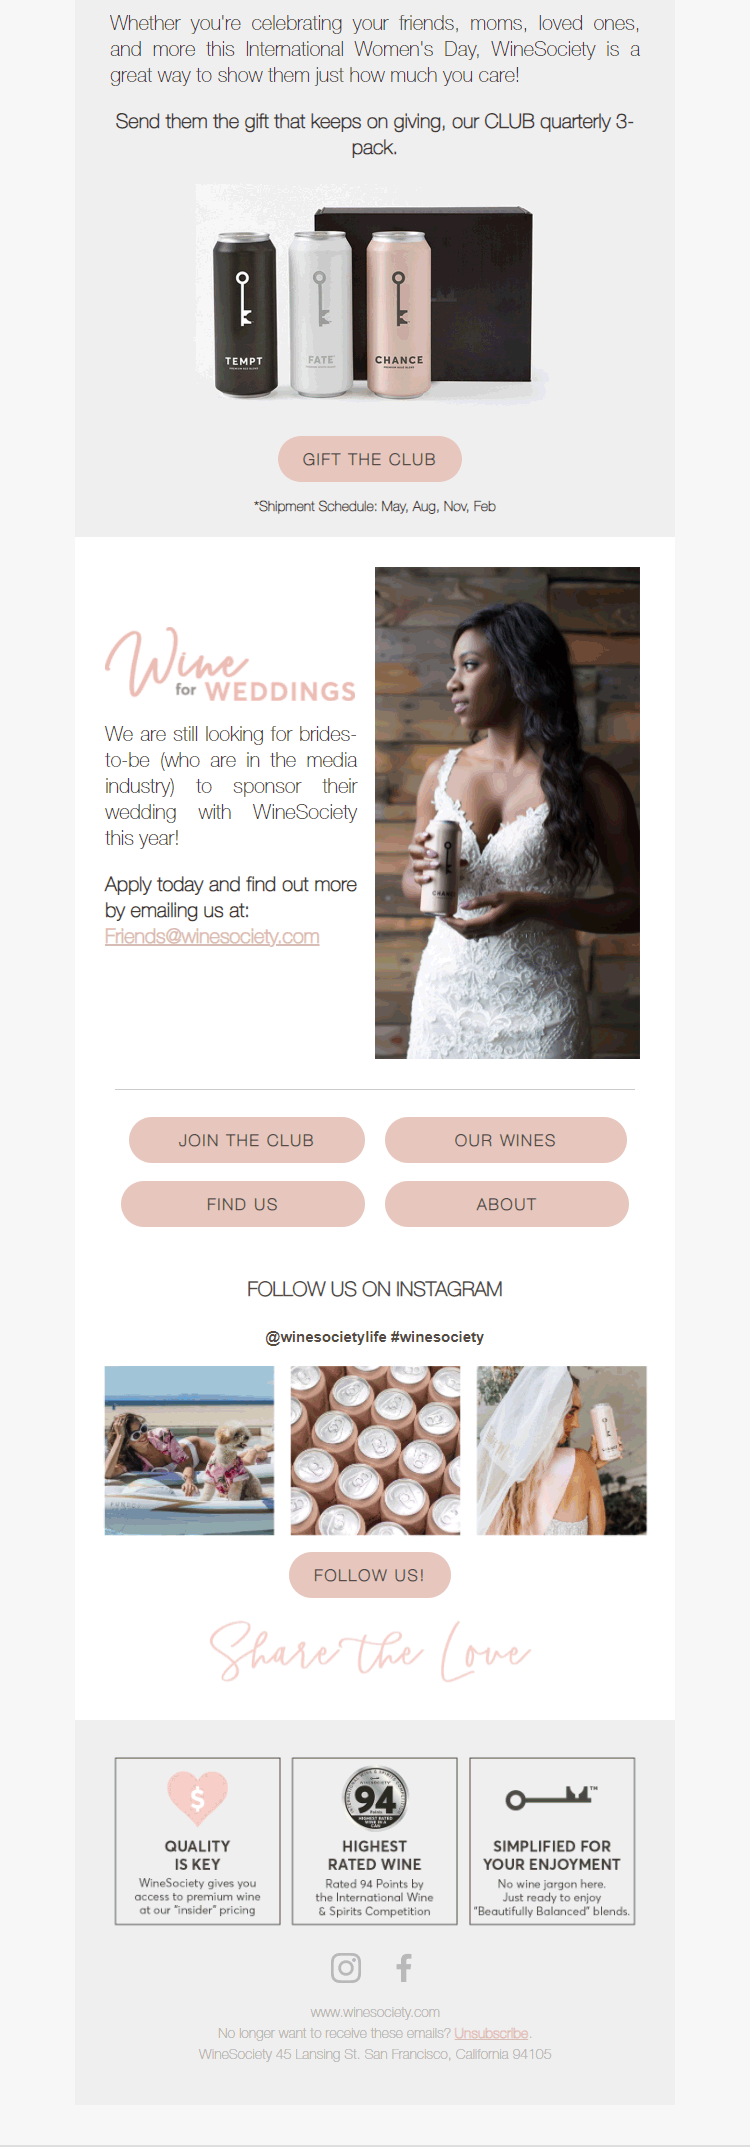The width and height of the screenshot is (750, 2147).
Task: Visit www.winesociety.com footer link
Action: (375, 2012)
